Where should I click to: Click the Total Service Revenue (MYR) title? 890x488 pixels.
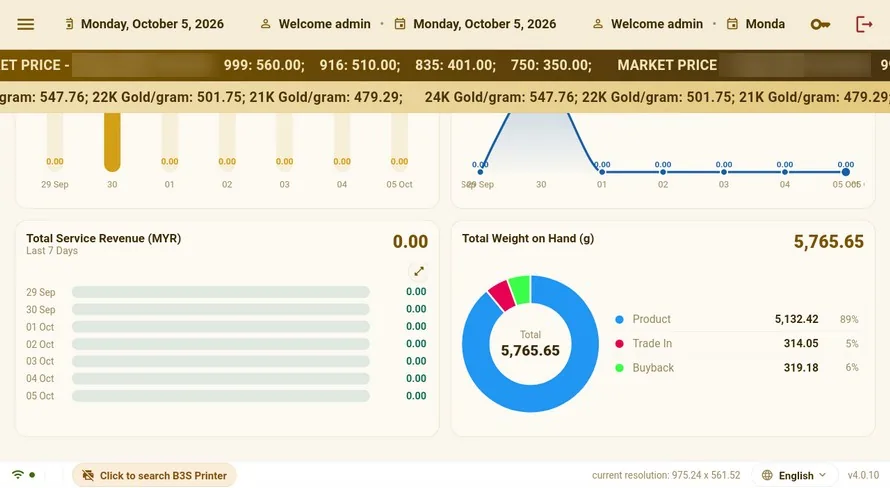tap(103, 238)
